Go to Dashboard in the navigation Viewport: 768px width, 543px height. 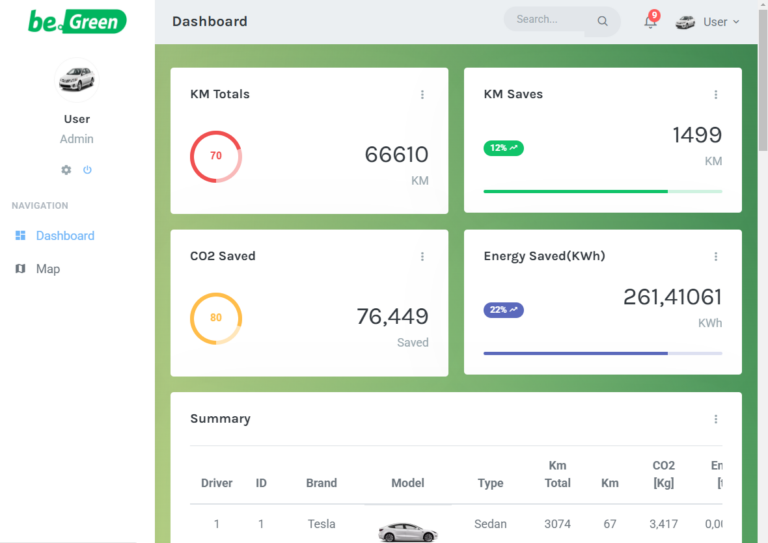[x=65, y=236]
